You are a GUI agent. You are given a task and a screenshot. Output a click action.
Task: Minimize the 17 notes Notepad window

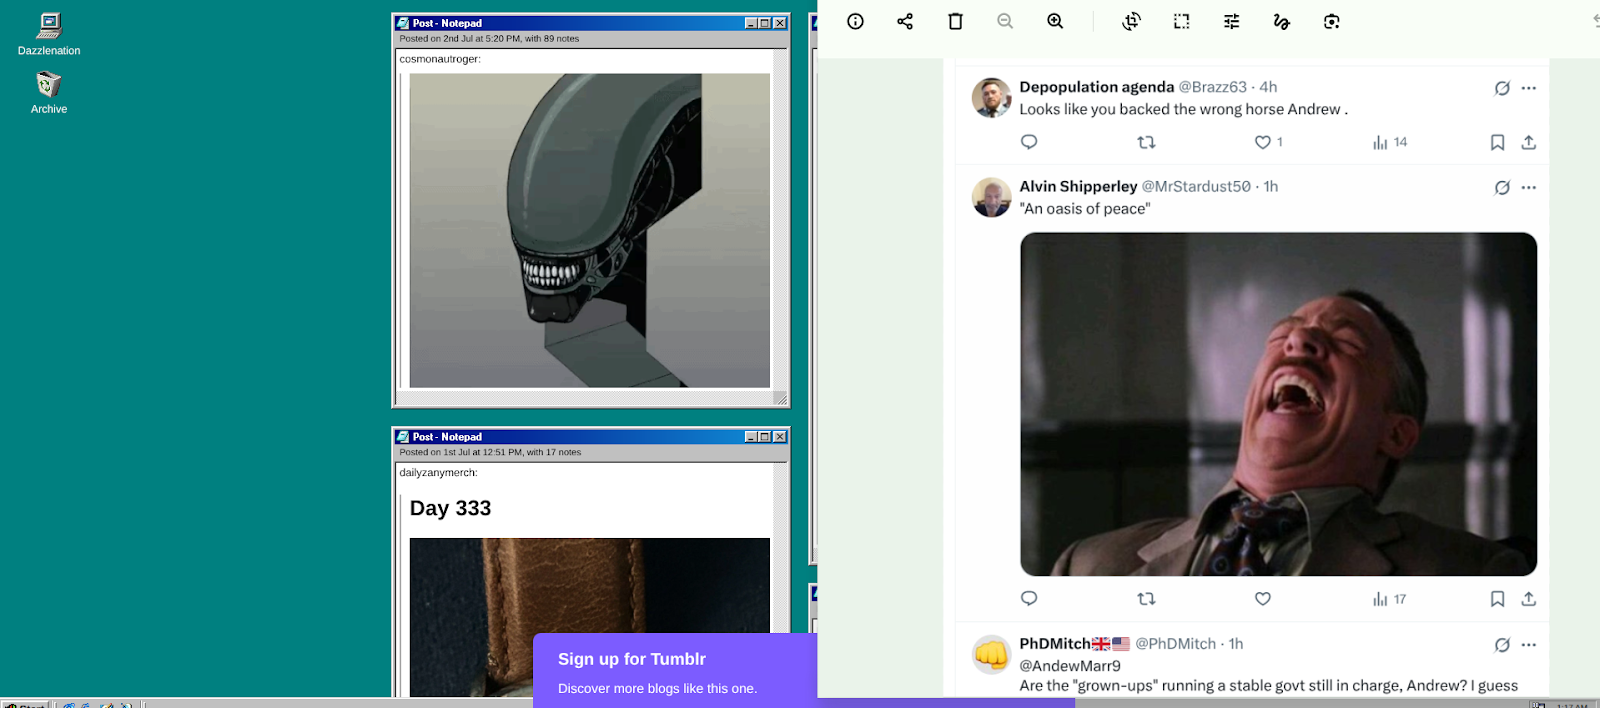click(751, 437)
